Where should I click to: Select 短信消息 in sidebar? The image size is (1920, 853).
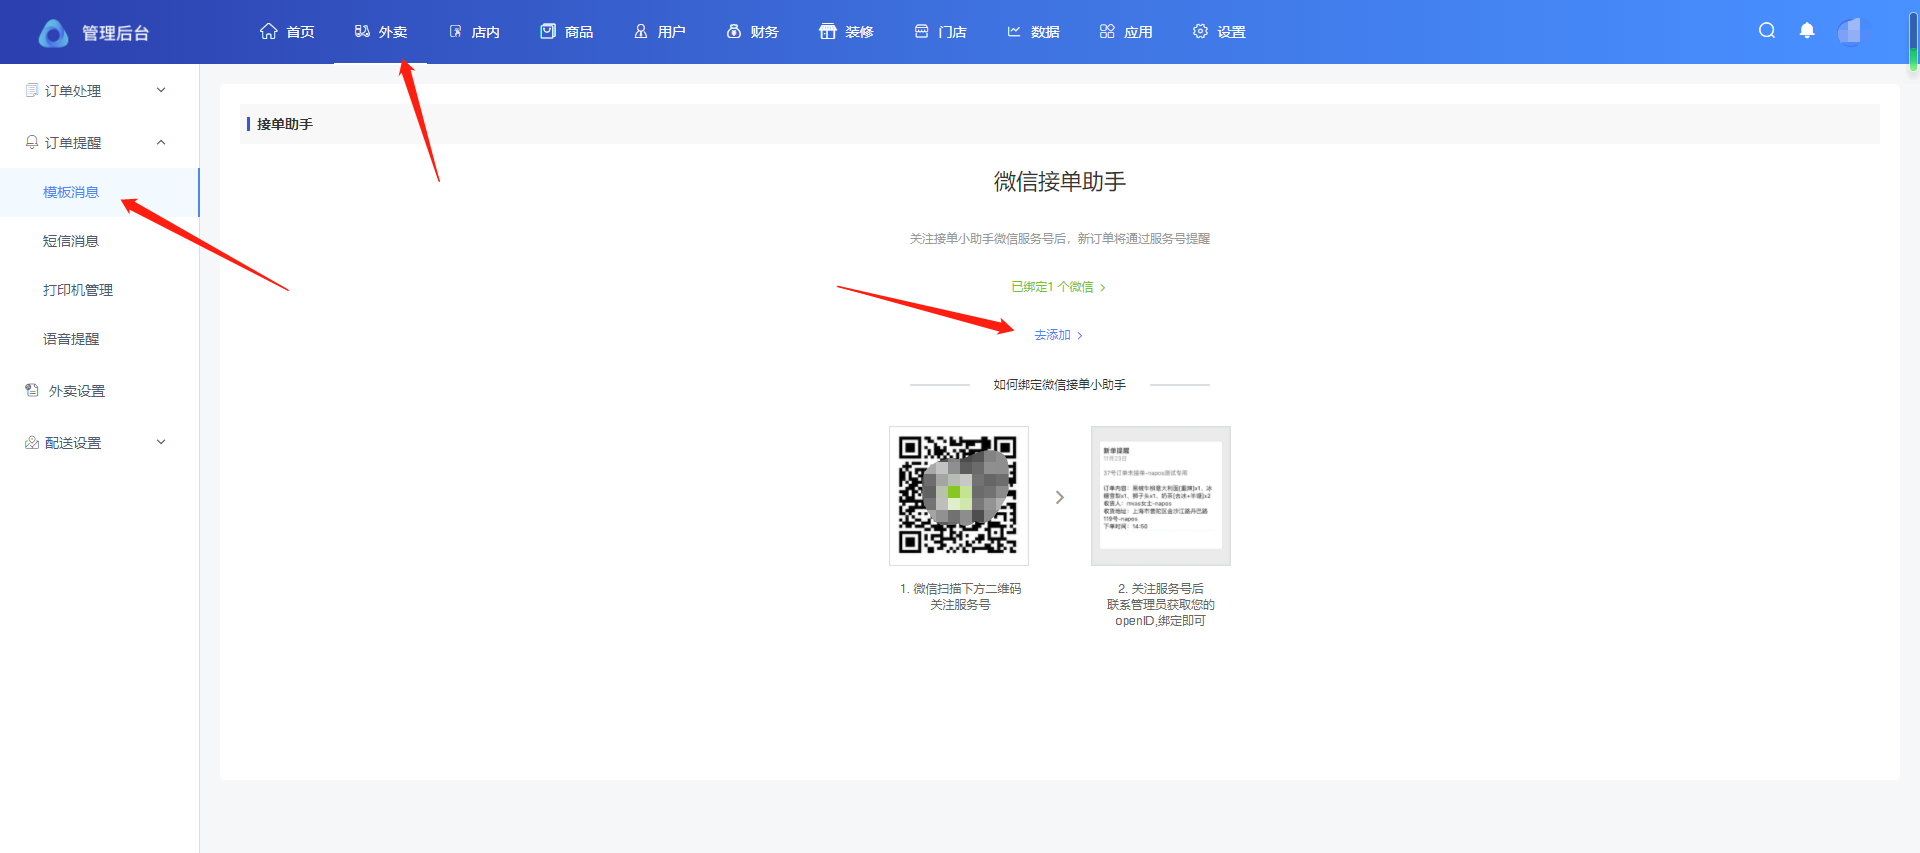pyautogui.click(x=71, y=241)
